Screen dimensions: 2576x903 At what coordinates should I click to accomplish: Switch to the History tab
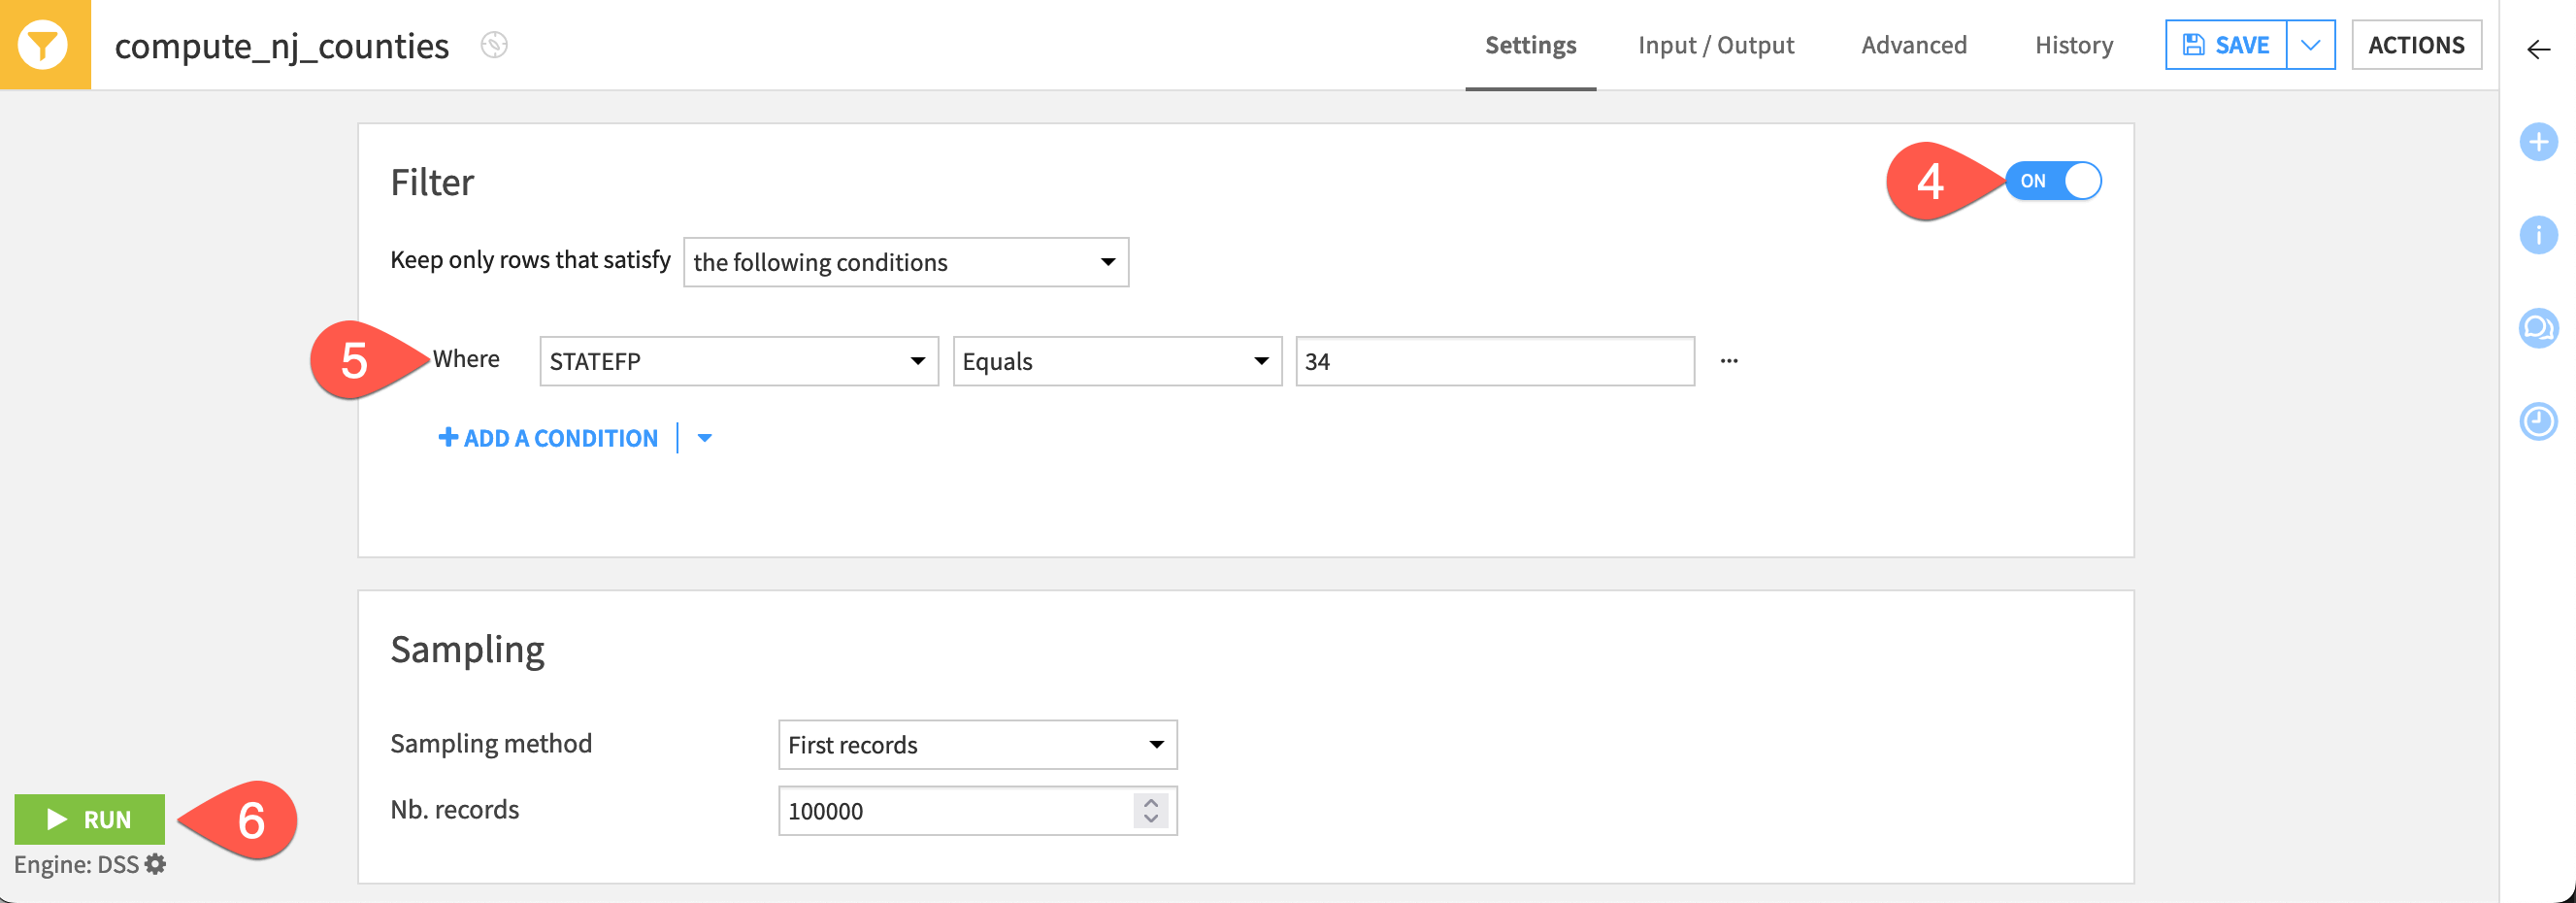2074,45
